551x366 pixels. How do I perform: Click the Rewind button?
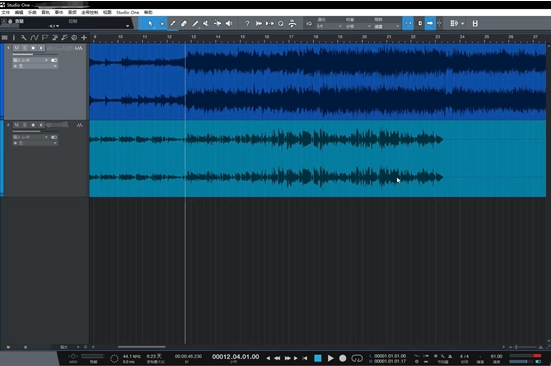[277, 358]
